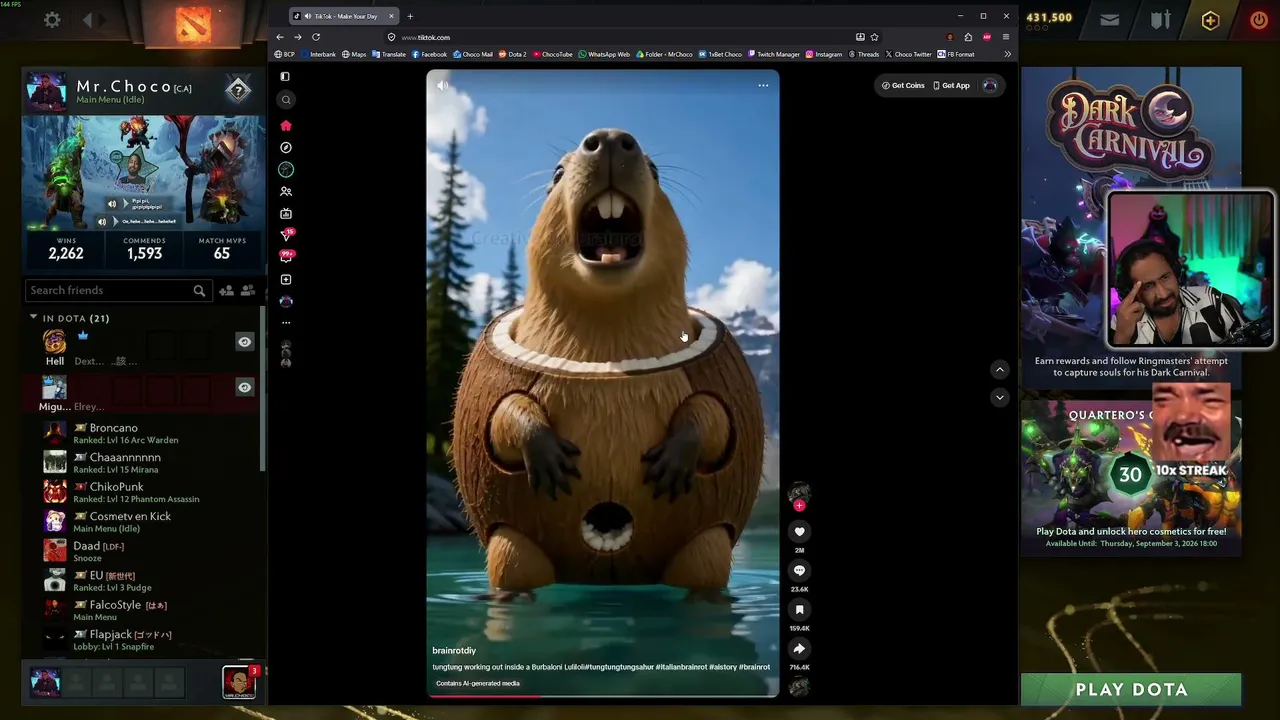Seek using the TikTok video progress bar
This screenshot has height=720, width=1280.
click(x=603, y=696)
